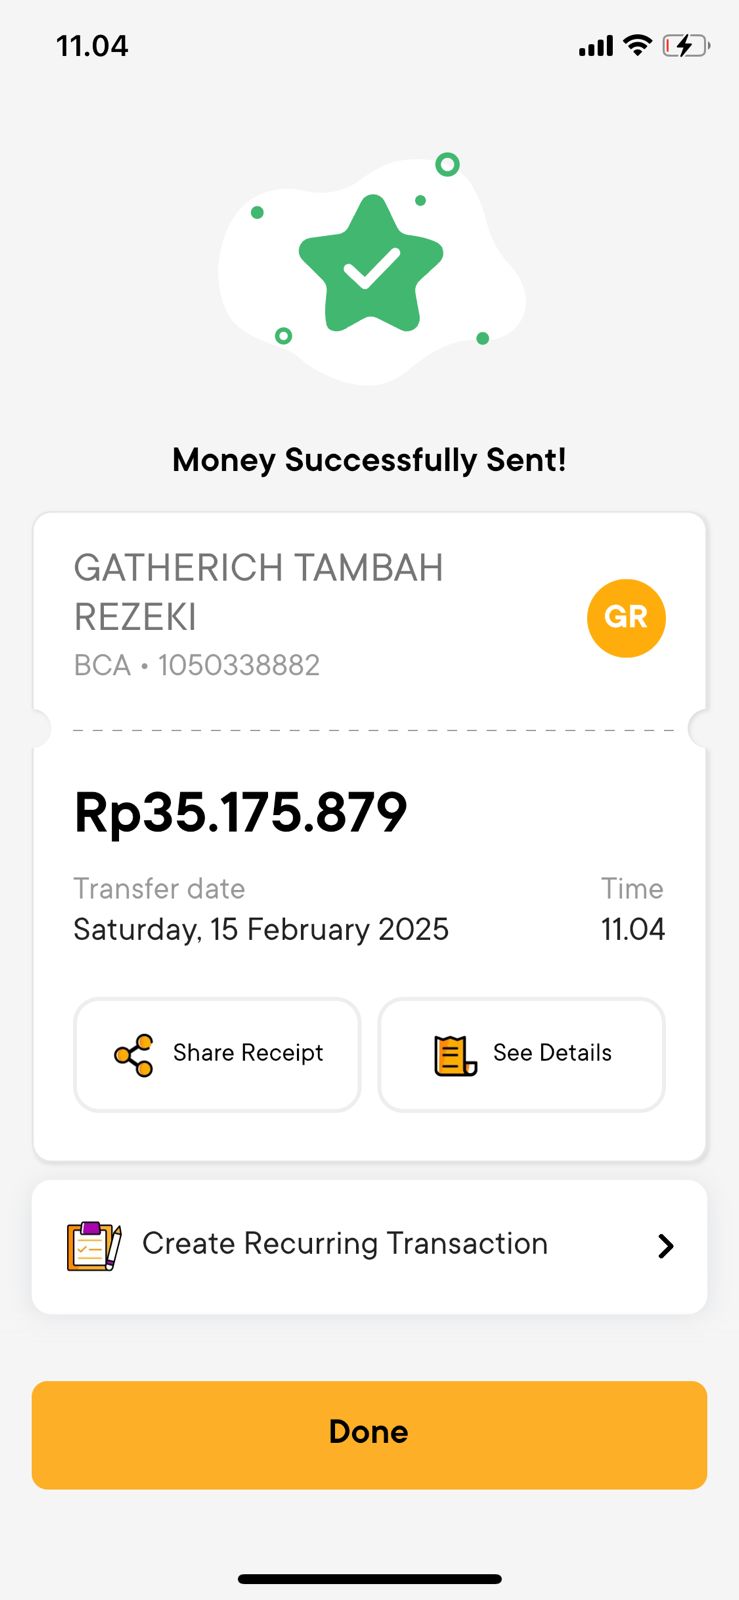This screenshot has width=739, height=1600.
Task: Click the receipt details icon
Action: pyautogui.click(x=455, y=1055)
